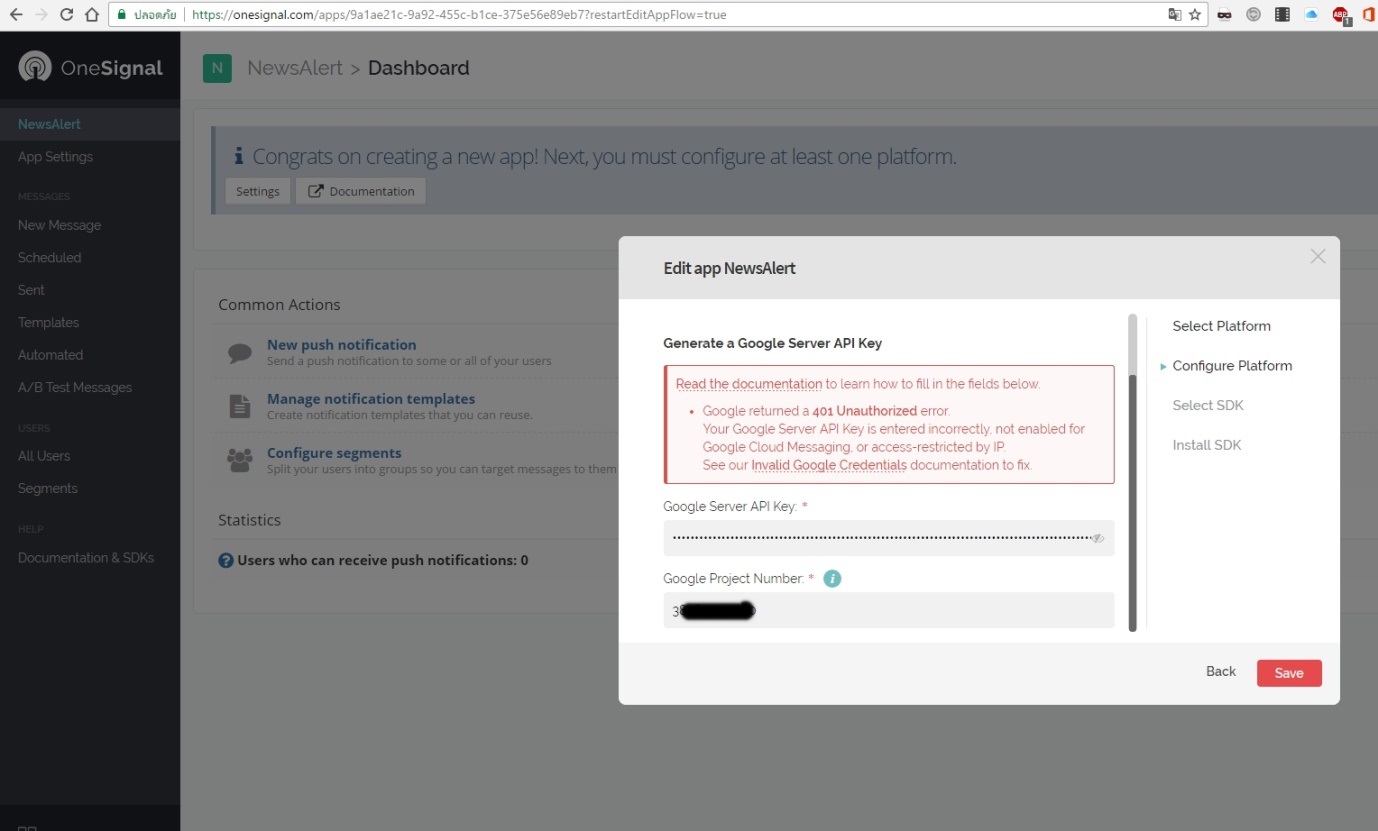Click the question mark icon beside Users statistic
The image size is (1378, 831).
click(x=226, y=561)
